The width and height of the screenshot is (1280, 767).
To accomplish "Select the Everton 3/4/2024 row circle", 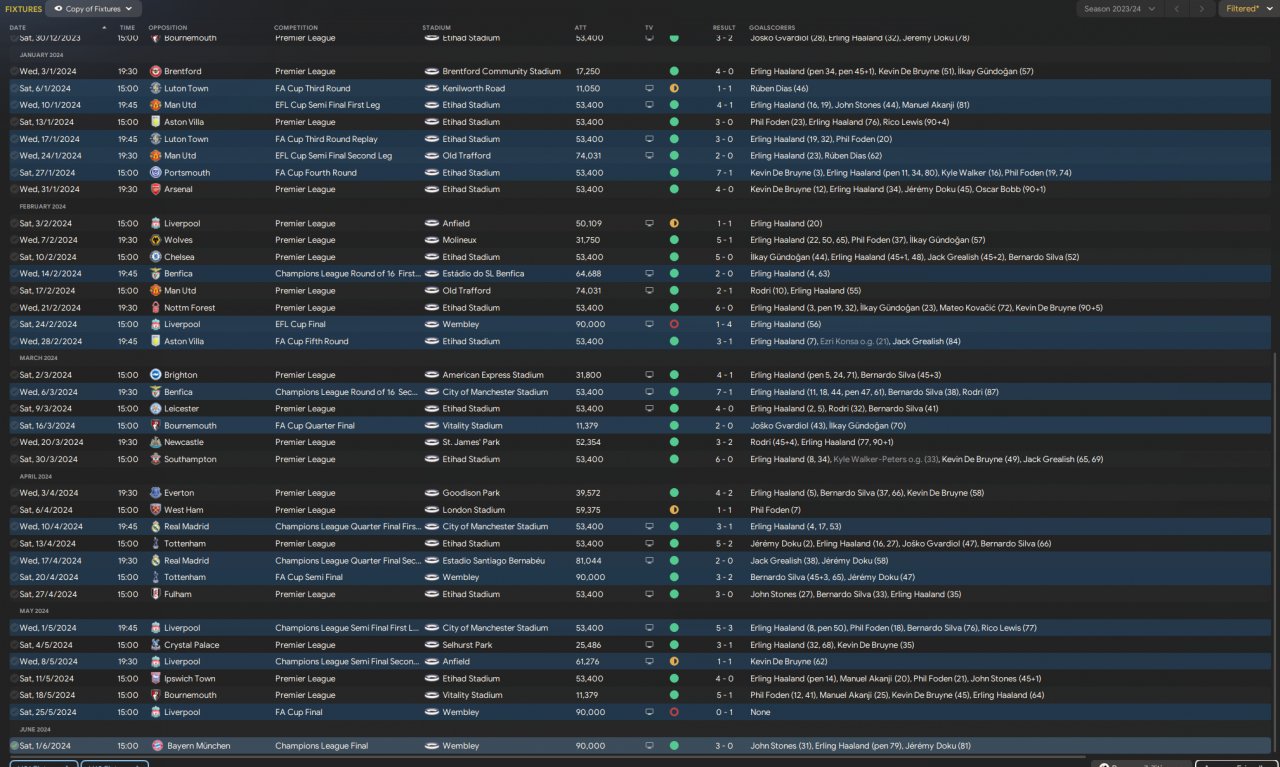I will pos(14,493).
